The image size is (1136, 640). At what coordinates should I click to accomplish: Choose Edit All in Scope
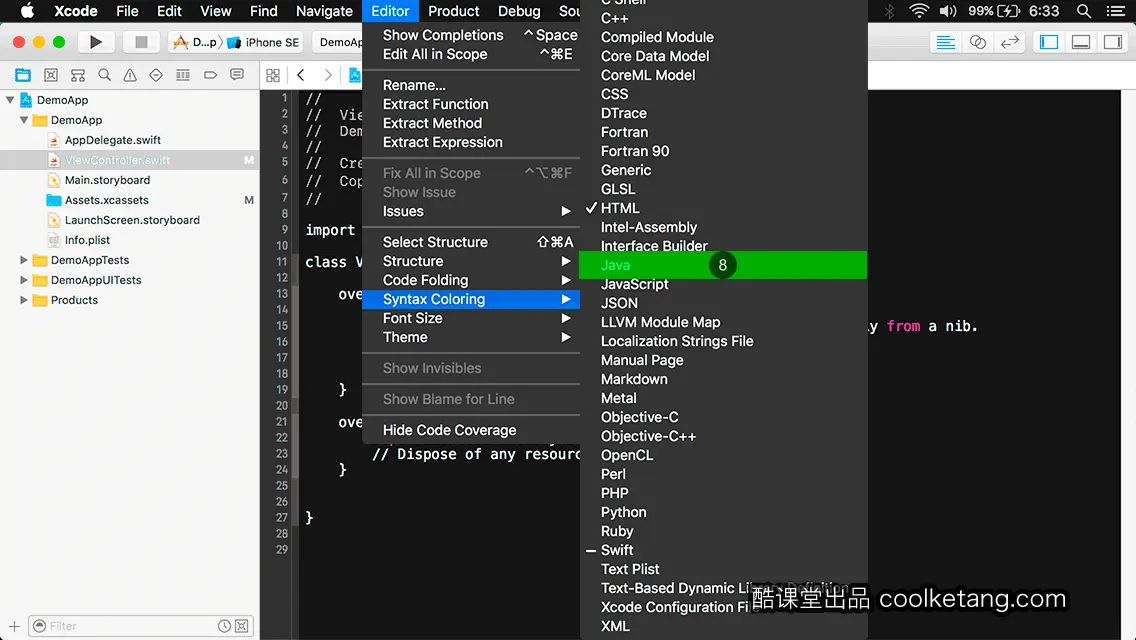[x=471, y=54]
